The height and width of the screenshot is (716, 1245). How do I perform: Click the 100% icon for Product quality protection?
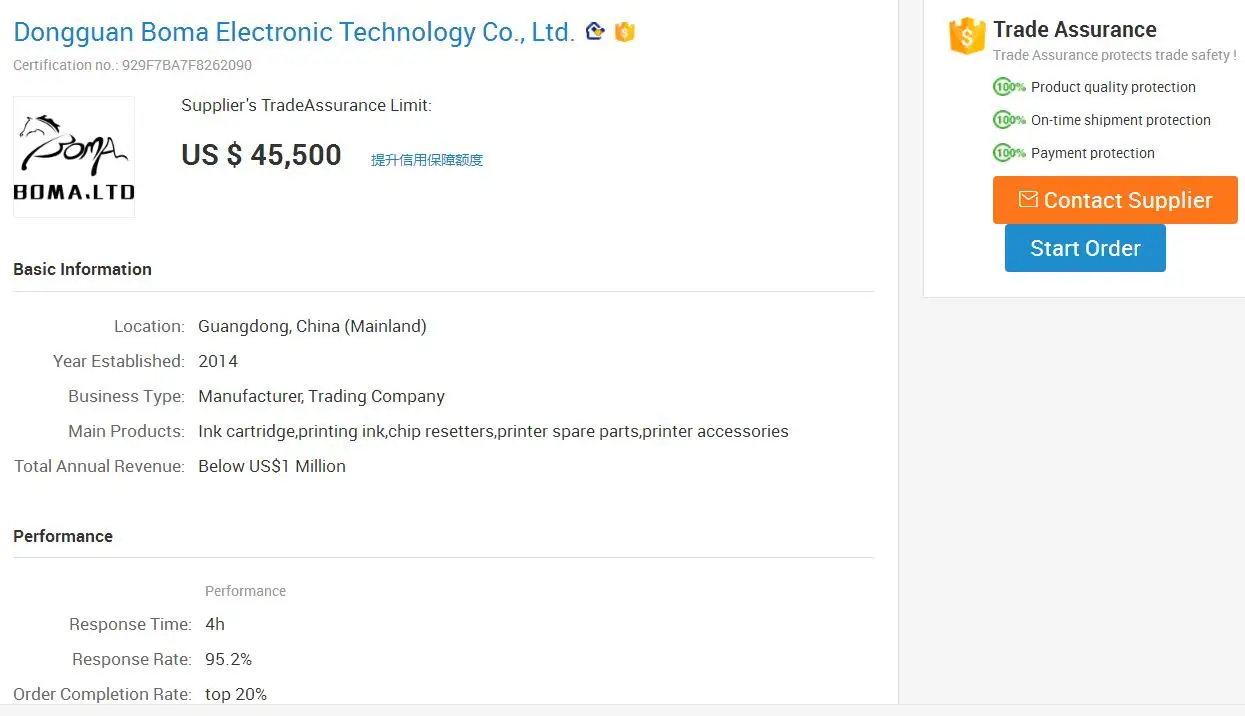click(1009, 87)
